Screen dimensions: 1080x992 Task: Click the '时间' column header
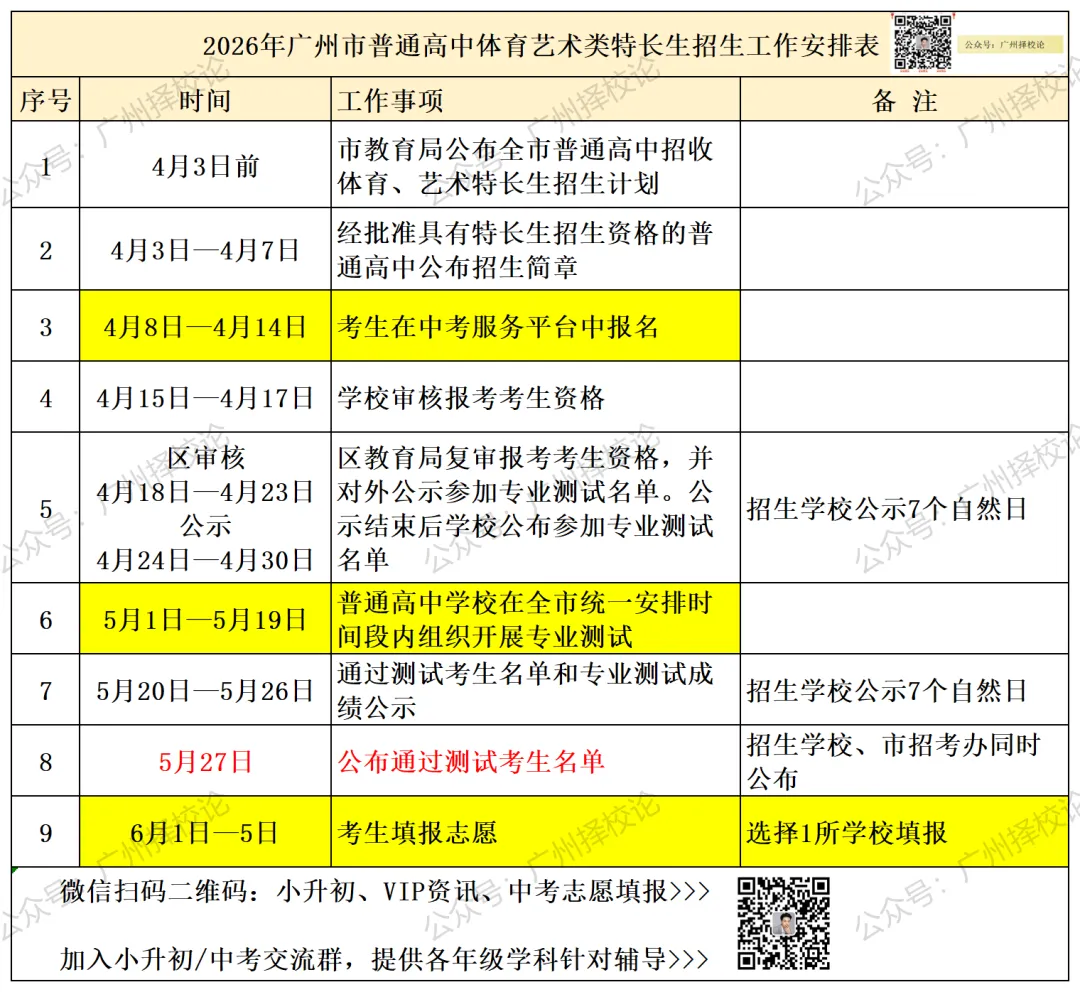click(205, 101)
